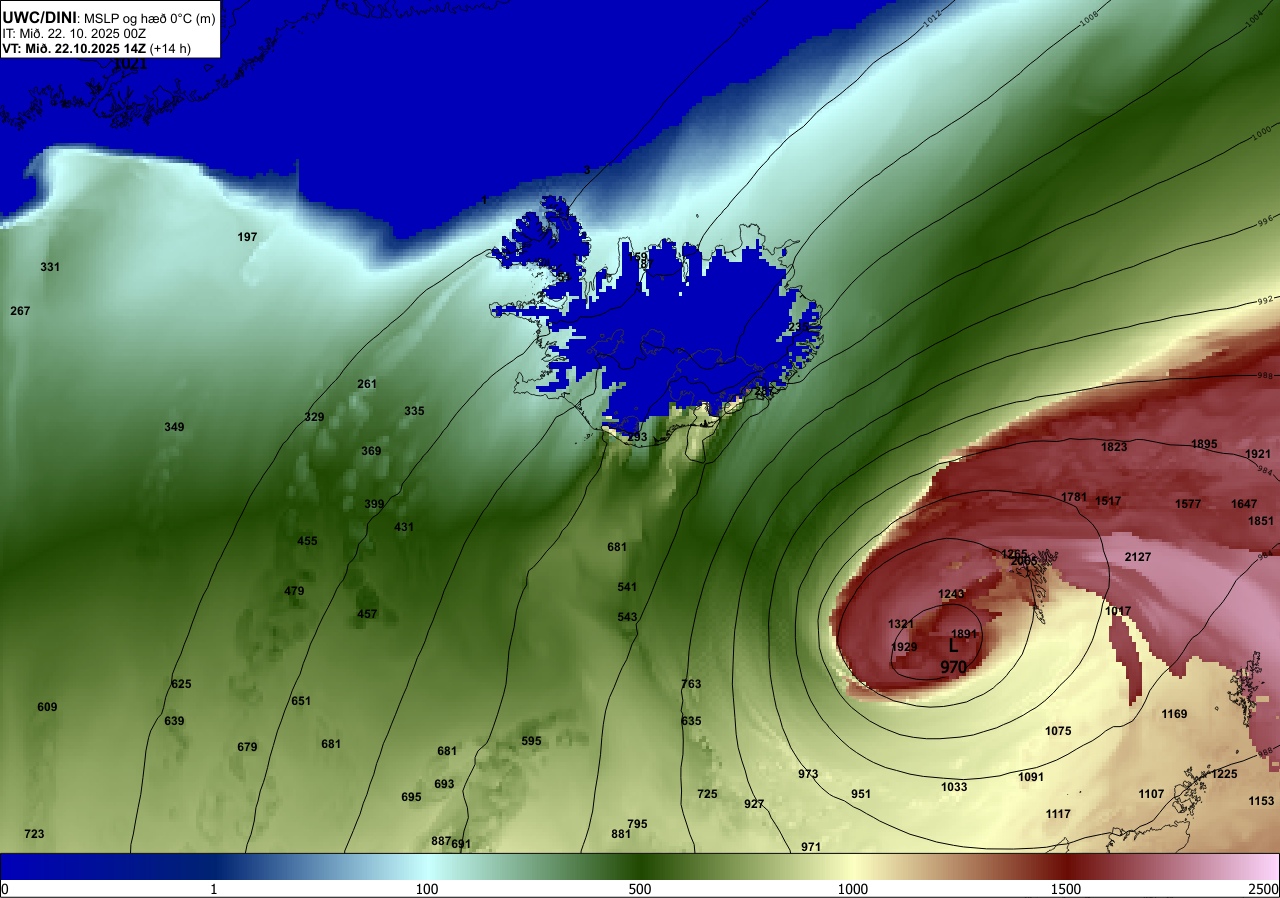The width and height of the screenshot is (1280, 898).
Task: Click the height value '267'
Action: (20, 311)
